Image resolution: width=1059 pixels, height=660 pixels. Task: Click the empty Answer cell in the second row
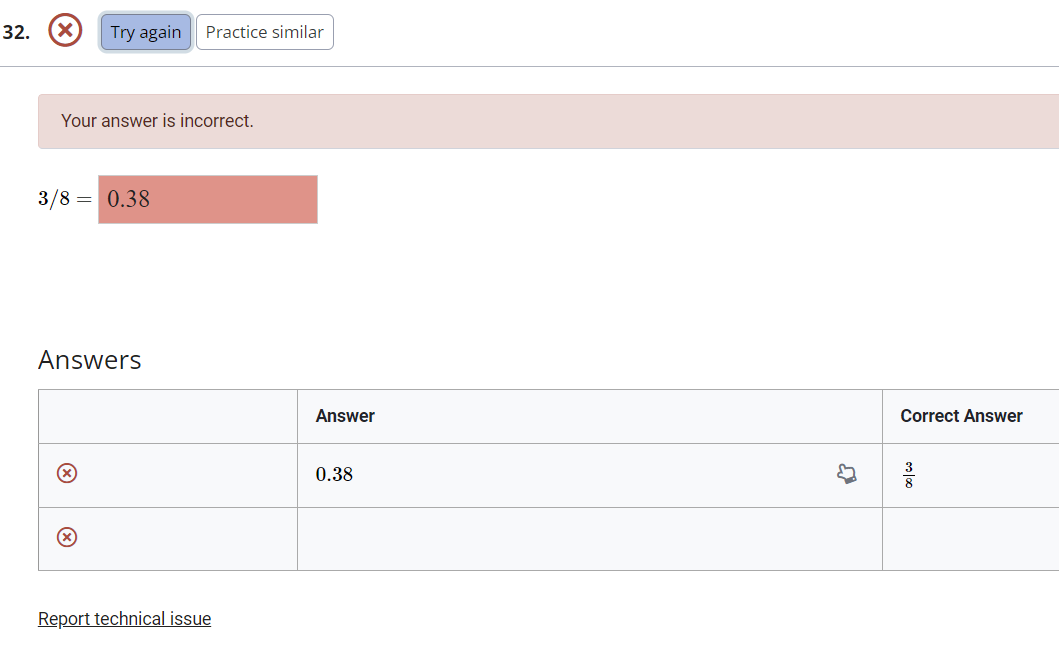(590, 539)
